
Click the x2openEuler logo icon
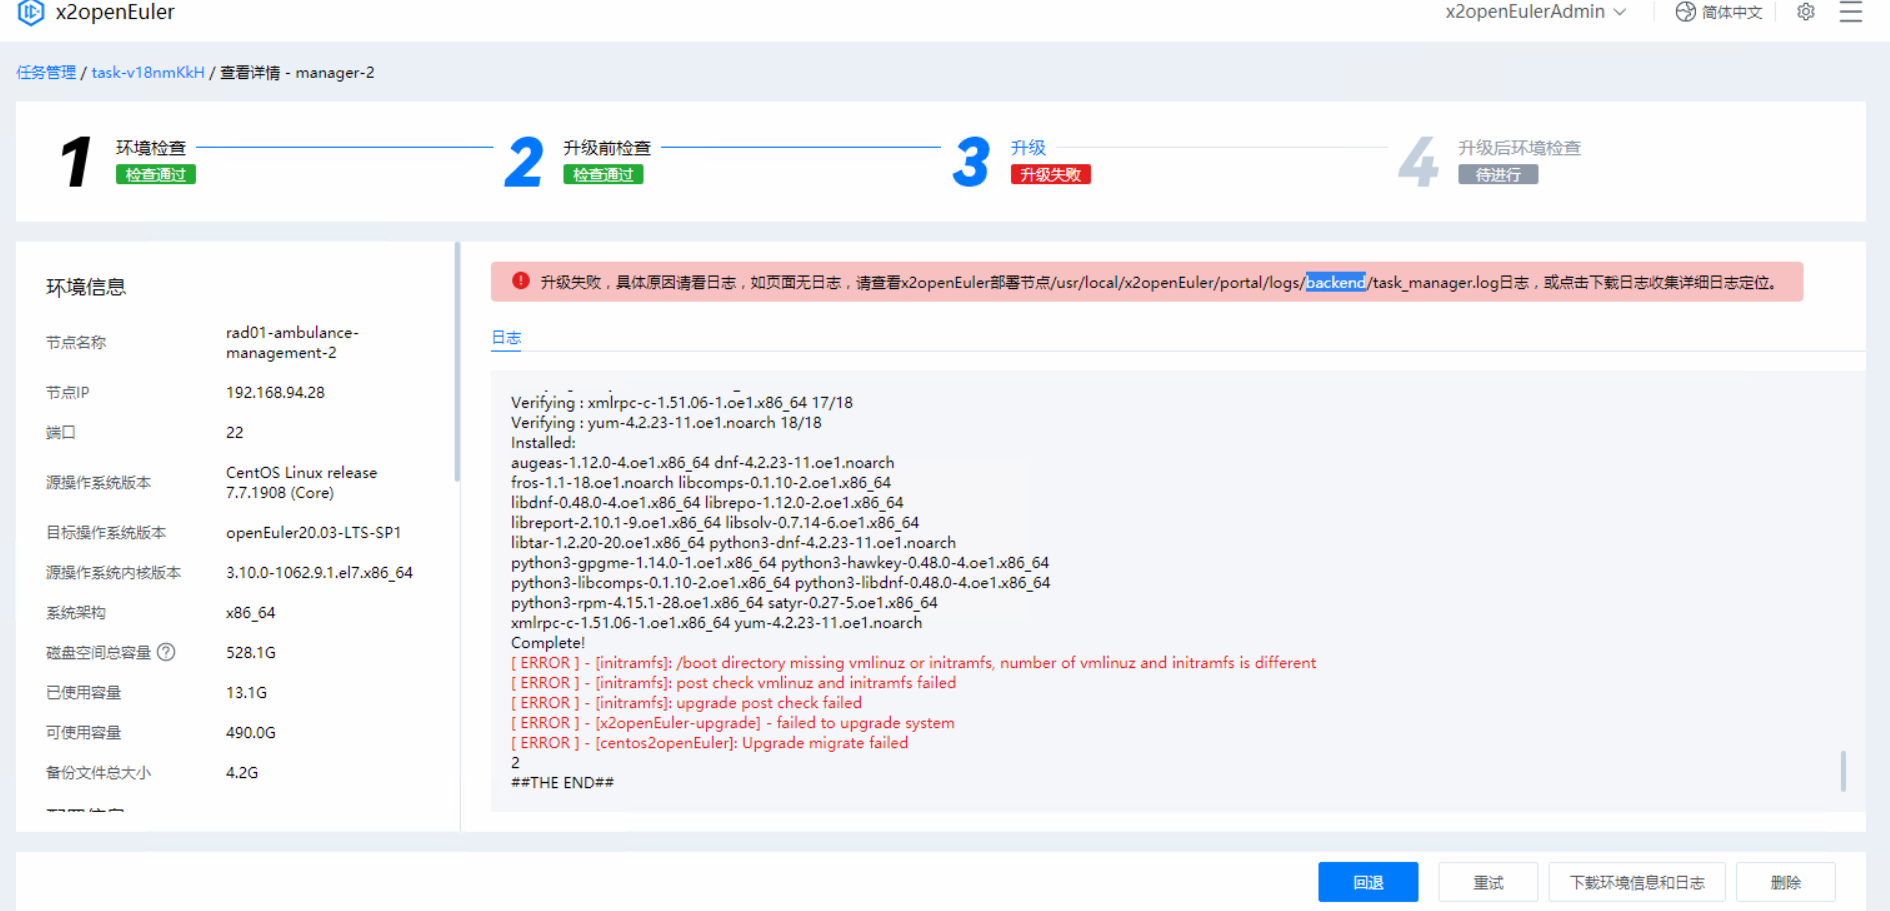(31, 12)
